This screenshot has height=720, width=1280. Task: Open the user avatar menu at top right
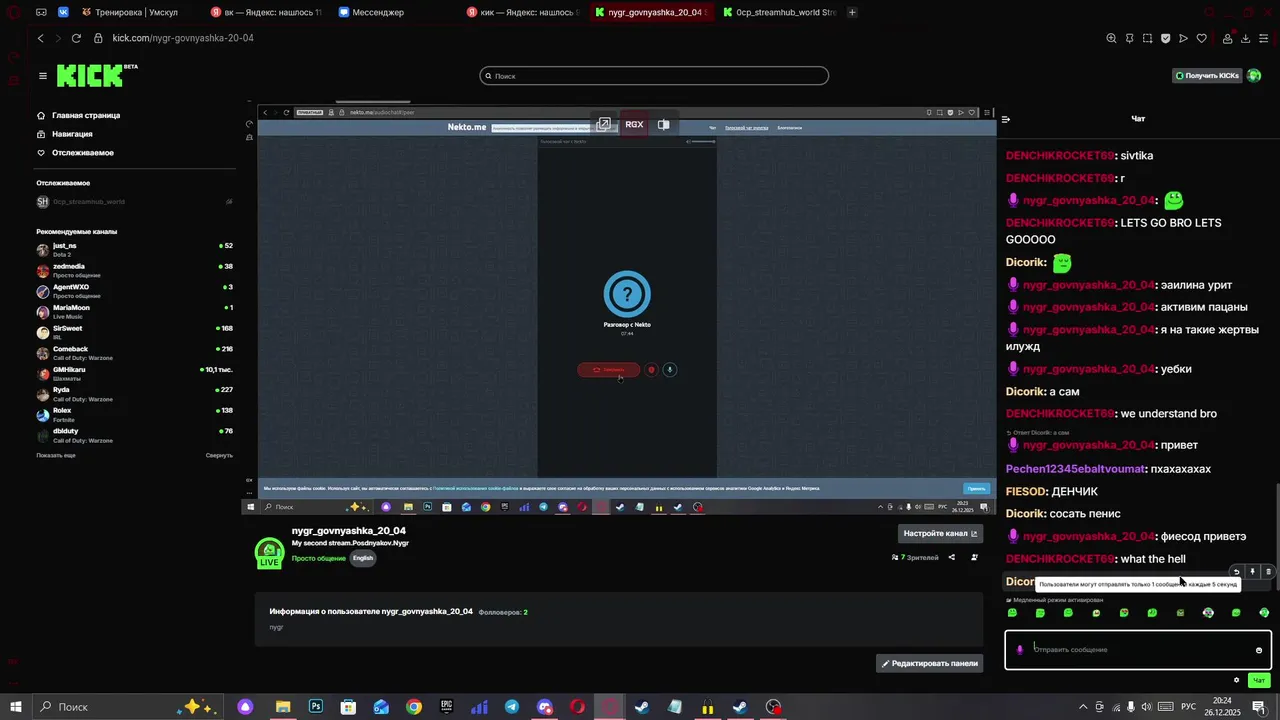pyautogui.click(x=1254, y=76)
